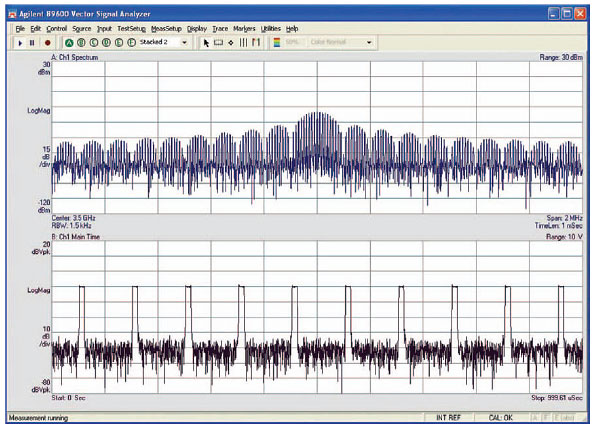Click the 'A: Ch1 Spectrum' trace title
Image resolution: width=596 pixels, height=430 pixels.
(x=75, y=57)
